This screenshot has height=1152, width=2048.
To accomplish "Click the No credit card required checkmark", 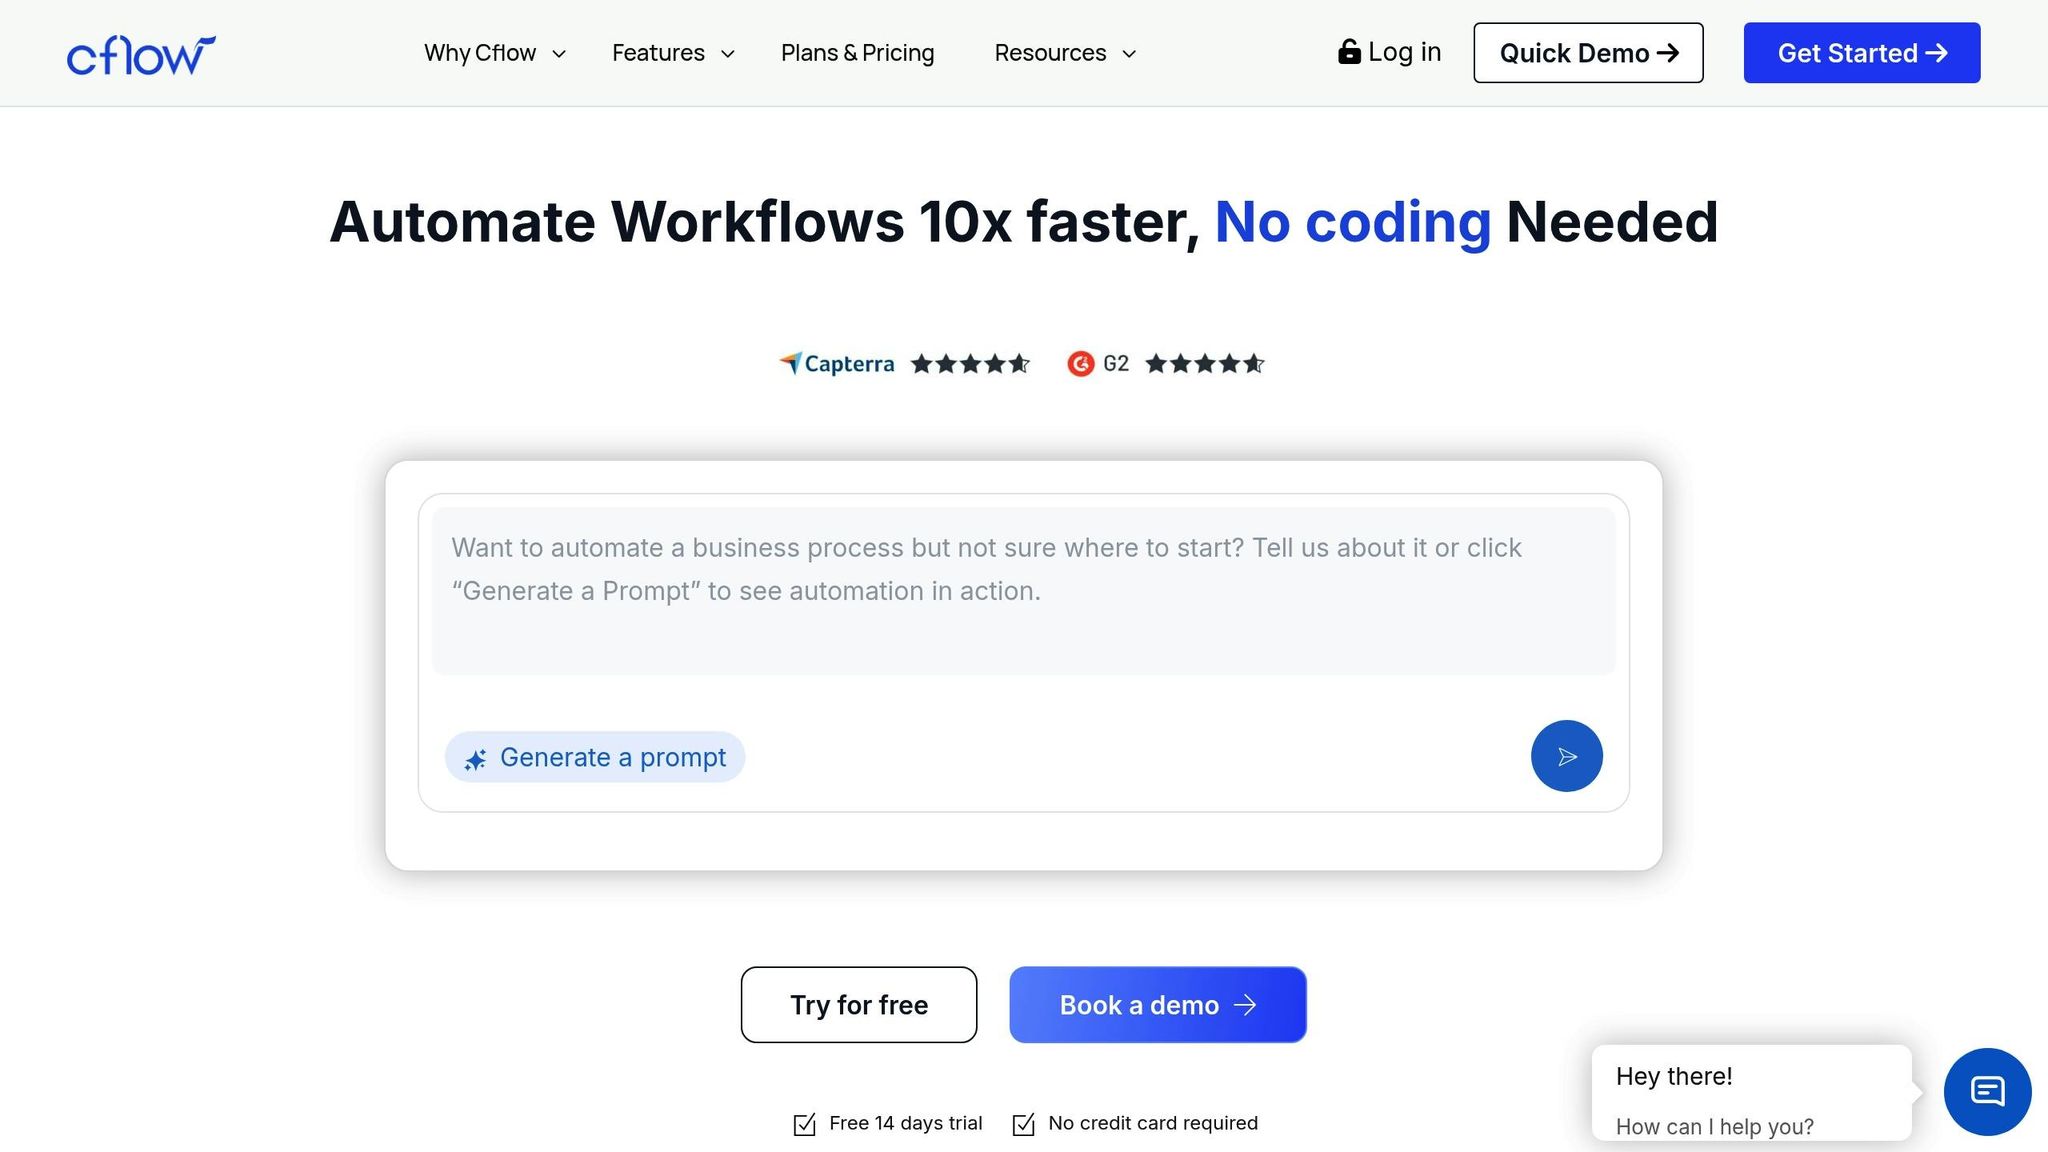I will click(1023, 1124).
